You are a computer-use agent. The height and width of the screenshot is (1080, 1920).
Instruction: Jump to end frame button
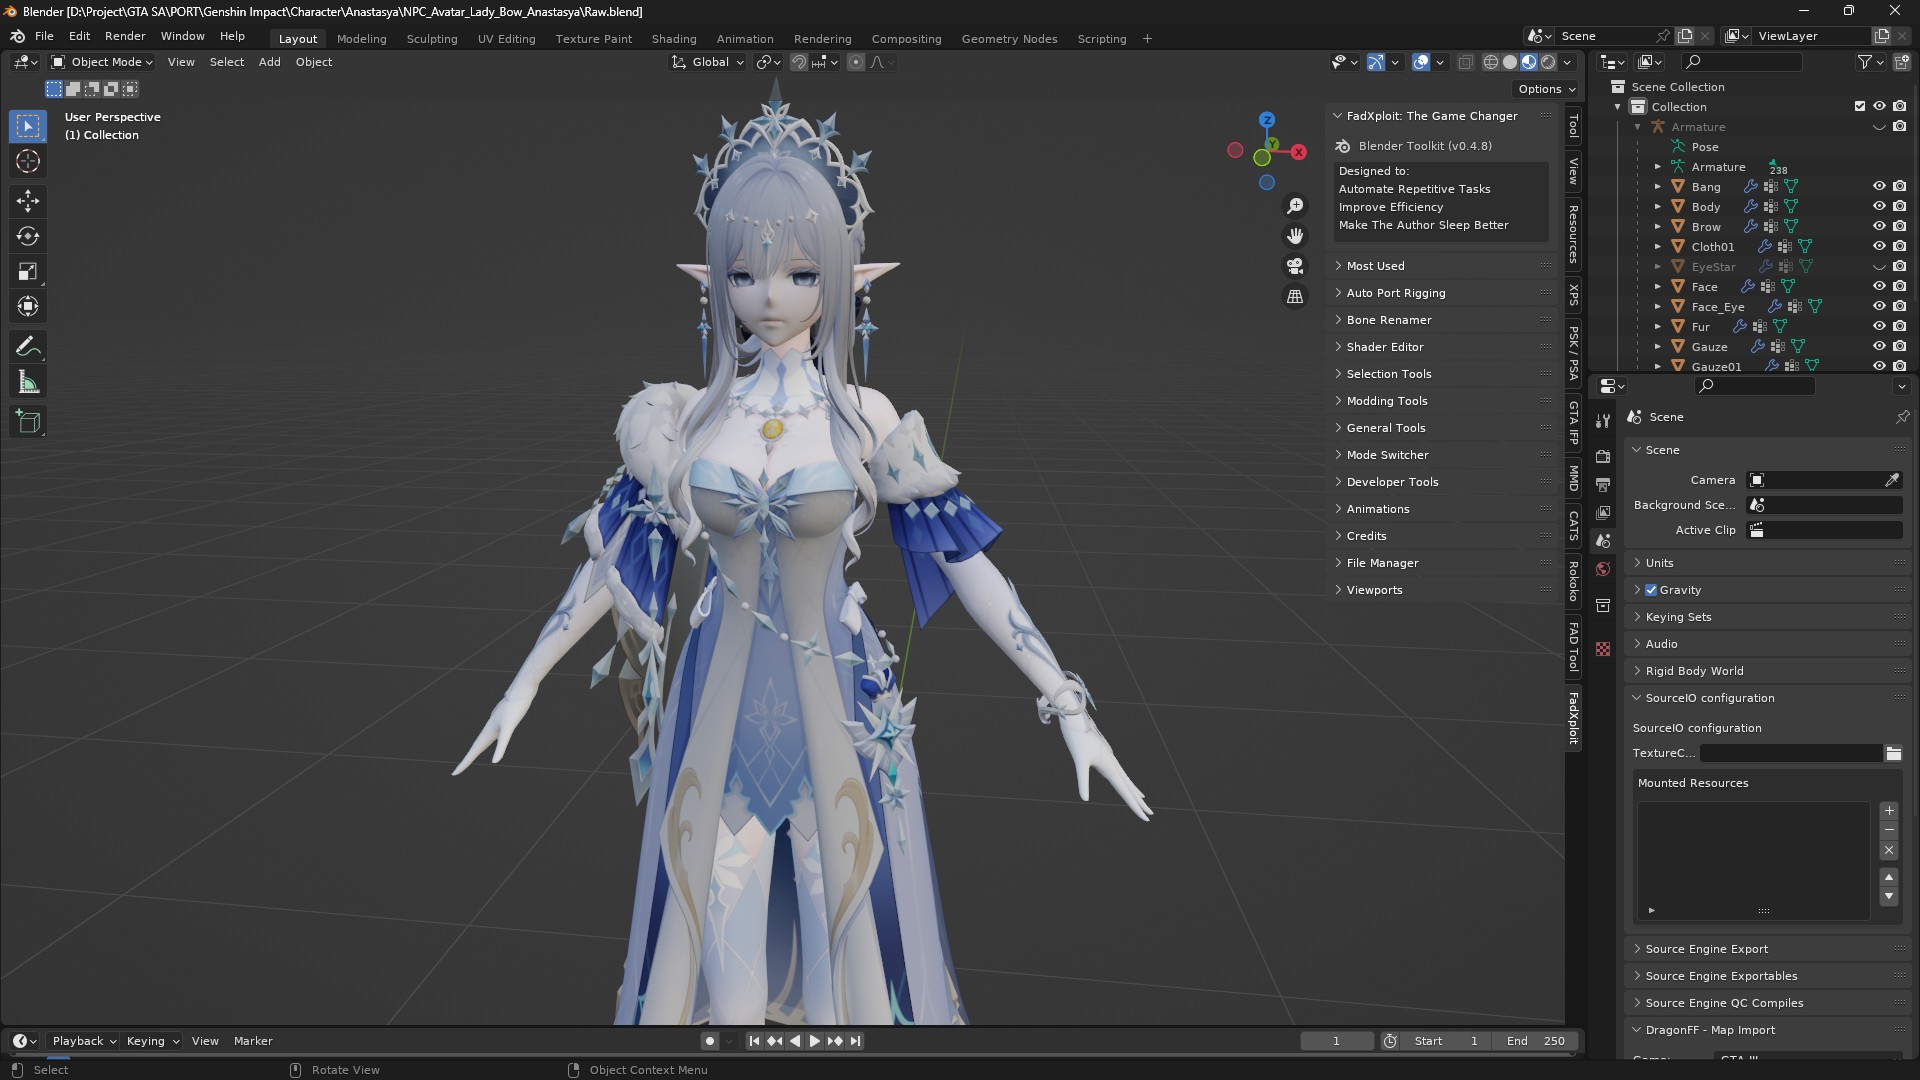tap(855, 1041)
